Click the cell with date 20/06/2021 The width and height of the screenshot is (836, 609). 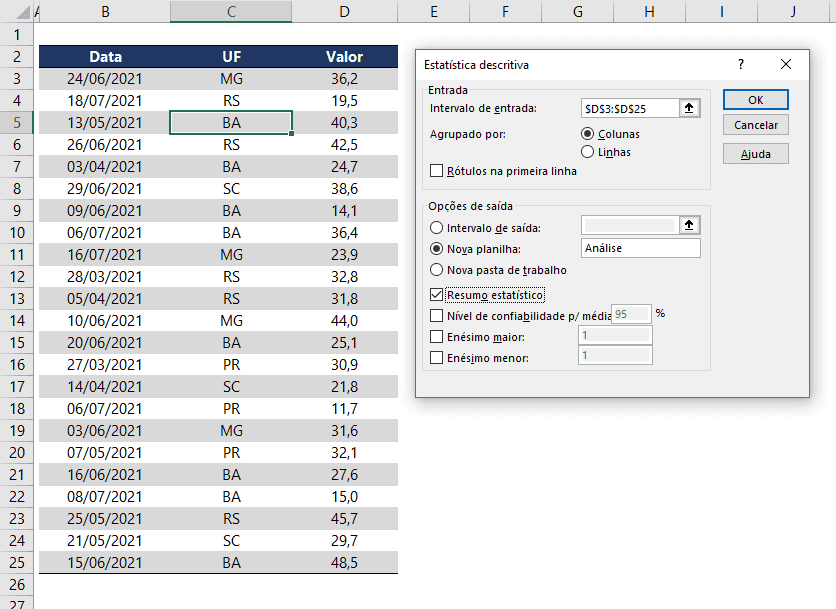coord(105,343)
